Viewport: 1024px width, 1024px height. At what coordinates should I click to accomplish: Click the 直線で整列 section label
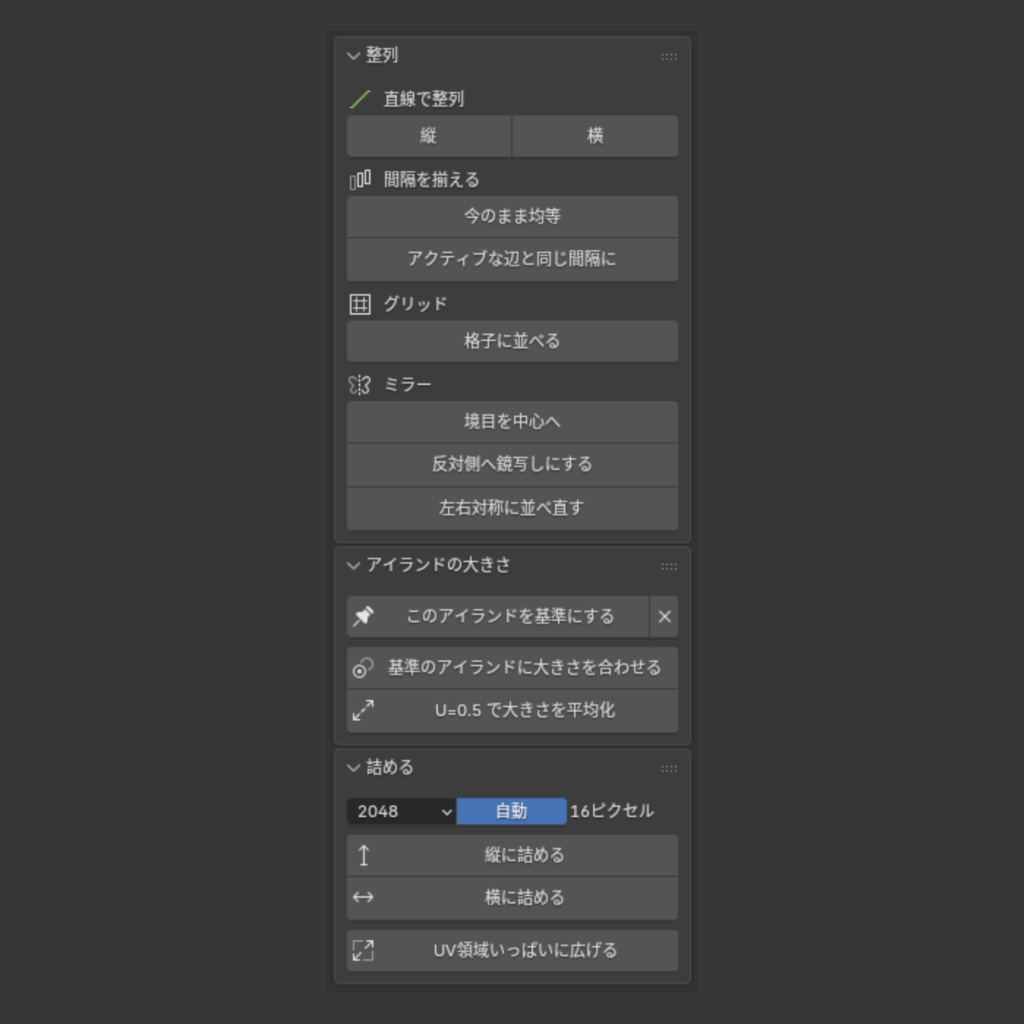click(x=424, y=99)
